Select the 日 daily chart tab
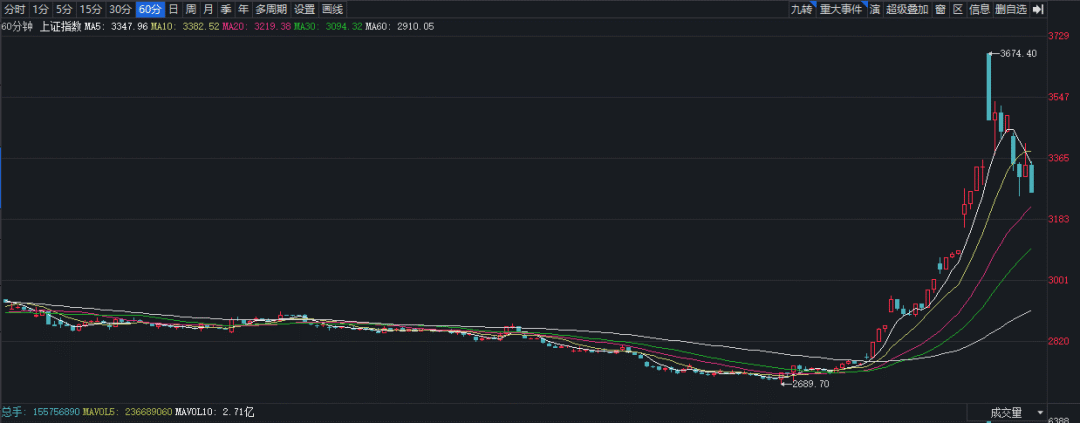The image size is (1080, 423). [x=174, y=9]
